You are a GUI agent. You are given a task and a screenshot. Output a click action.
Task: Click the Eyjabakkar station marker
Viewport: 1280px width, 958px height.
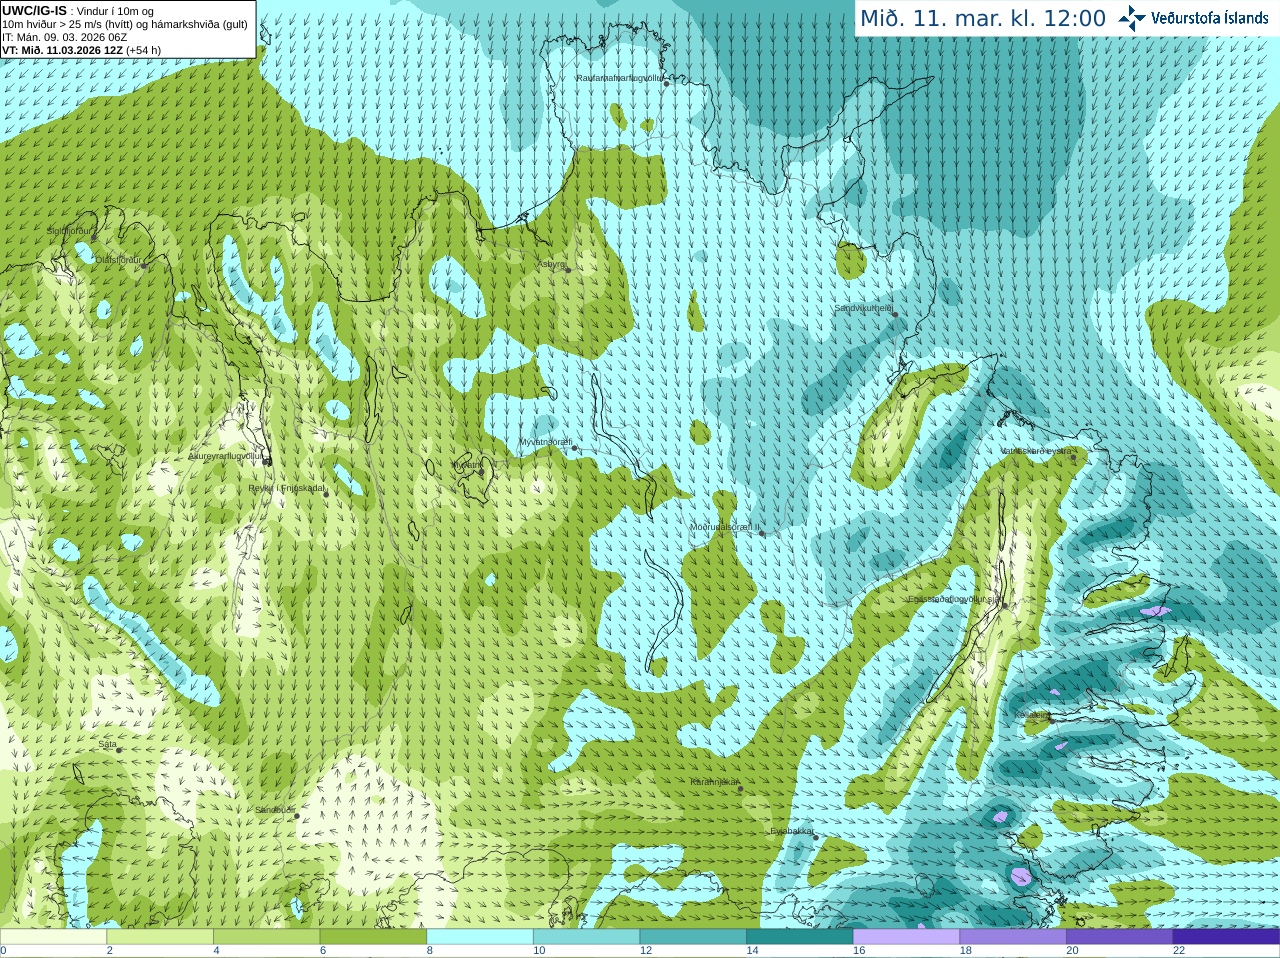(816, 837)
